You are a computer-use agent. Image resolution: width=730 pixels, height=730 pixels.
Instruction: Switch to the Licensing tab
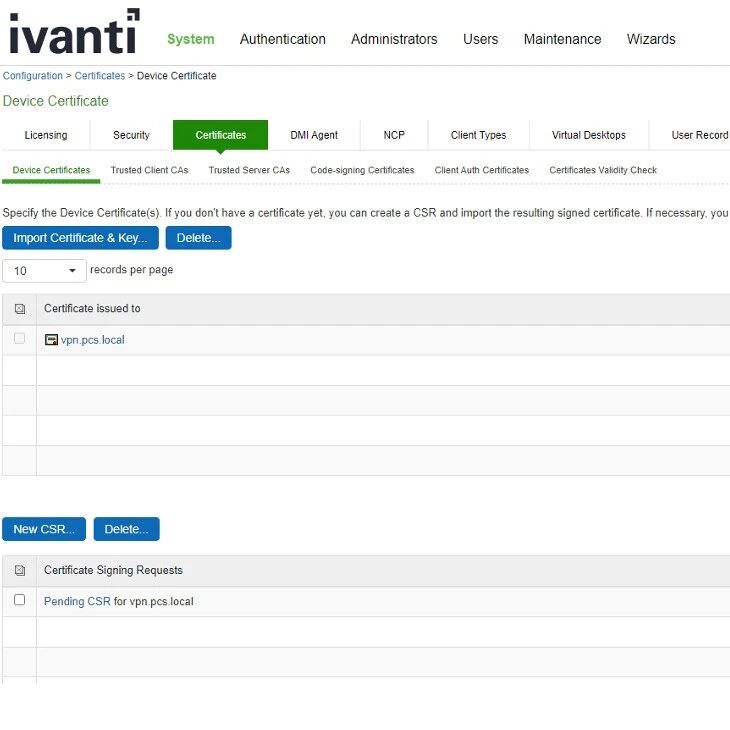point(46,135)
